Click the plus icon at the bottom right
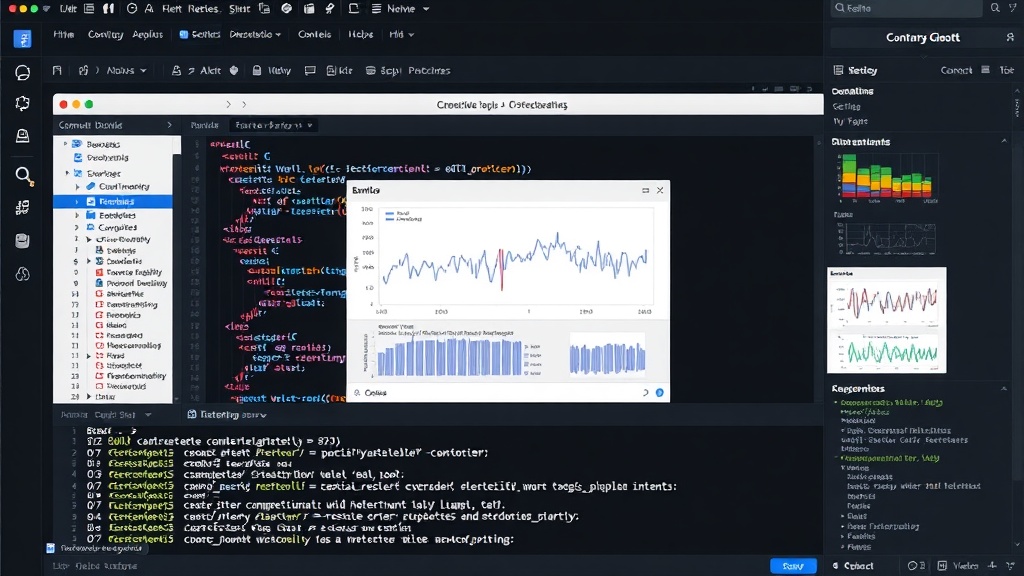1024x576 pixels. (992, 566)
